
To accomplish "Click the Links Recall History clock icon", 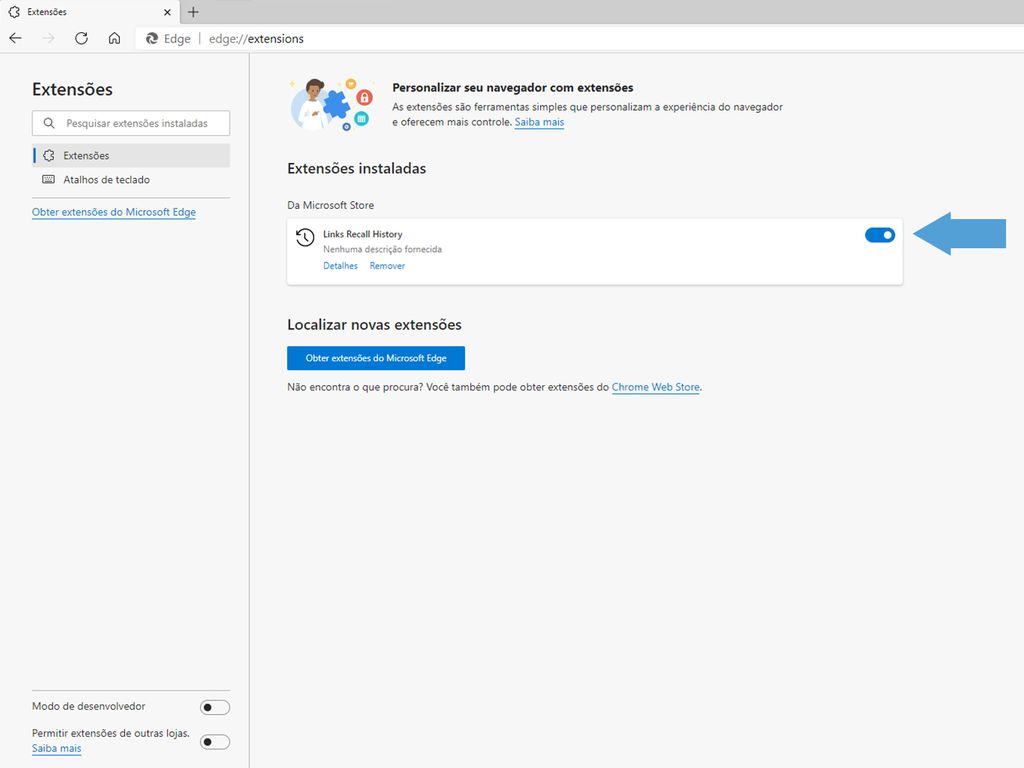I will [305, 238].
